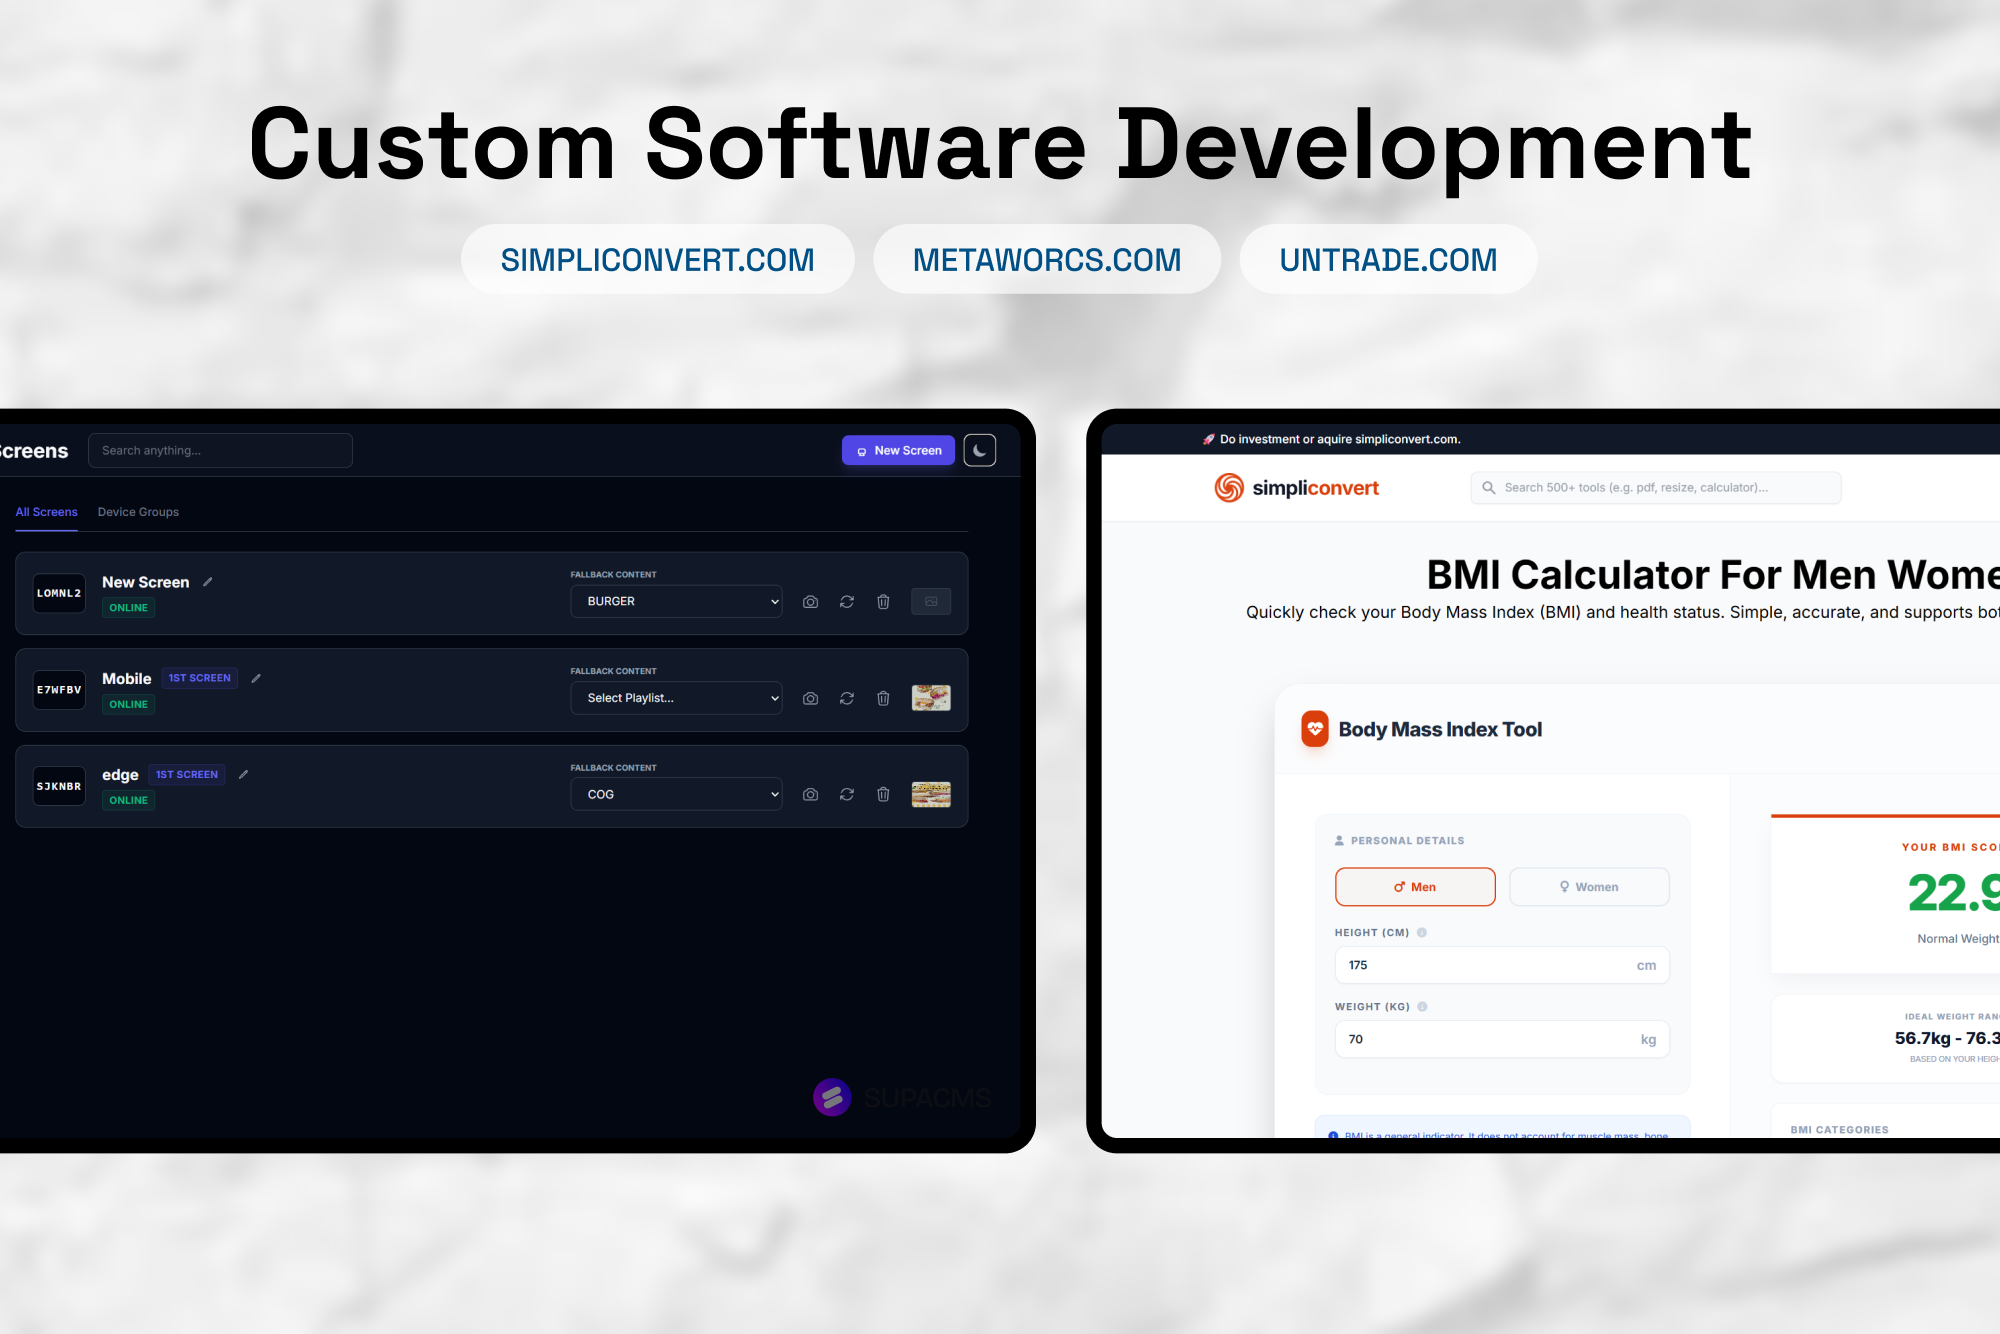Screen dimensions: 2000x1334
Task: Open the BURGER fallback content dropdown
Action: click(676, 601)
